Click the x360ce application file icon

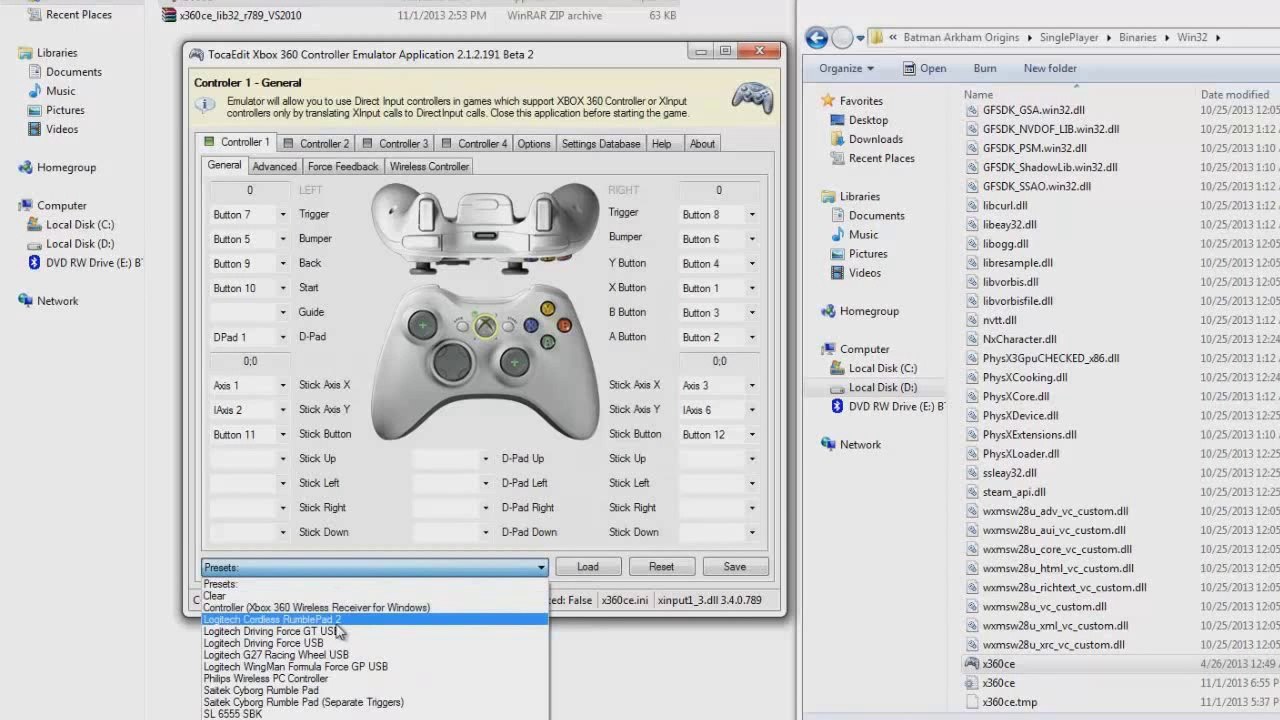point(971,664)
